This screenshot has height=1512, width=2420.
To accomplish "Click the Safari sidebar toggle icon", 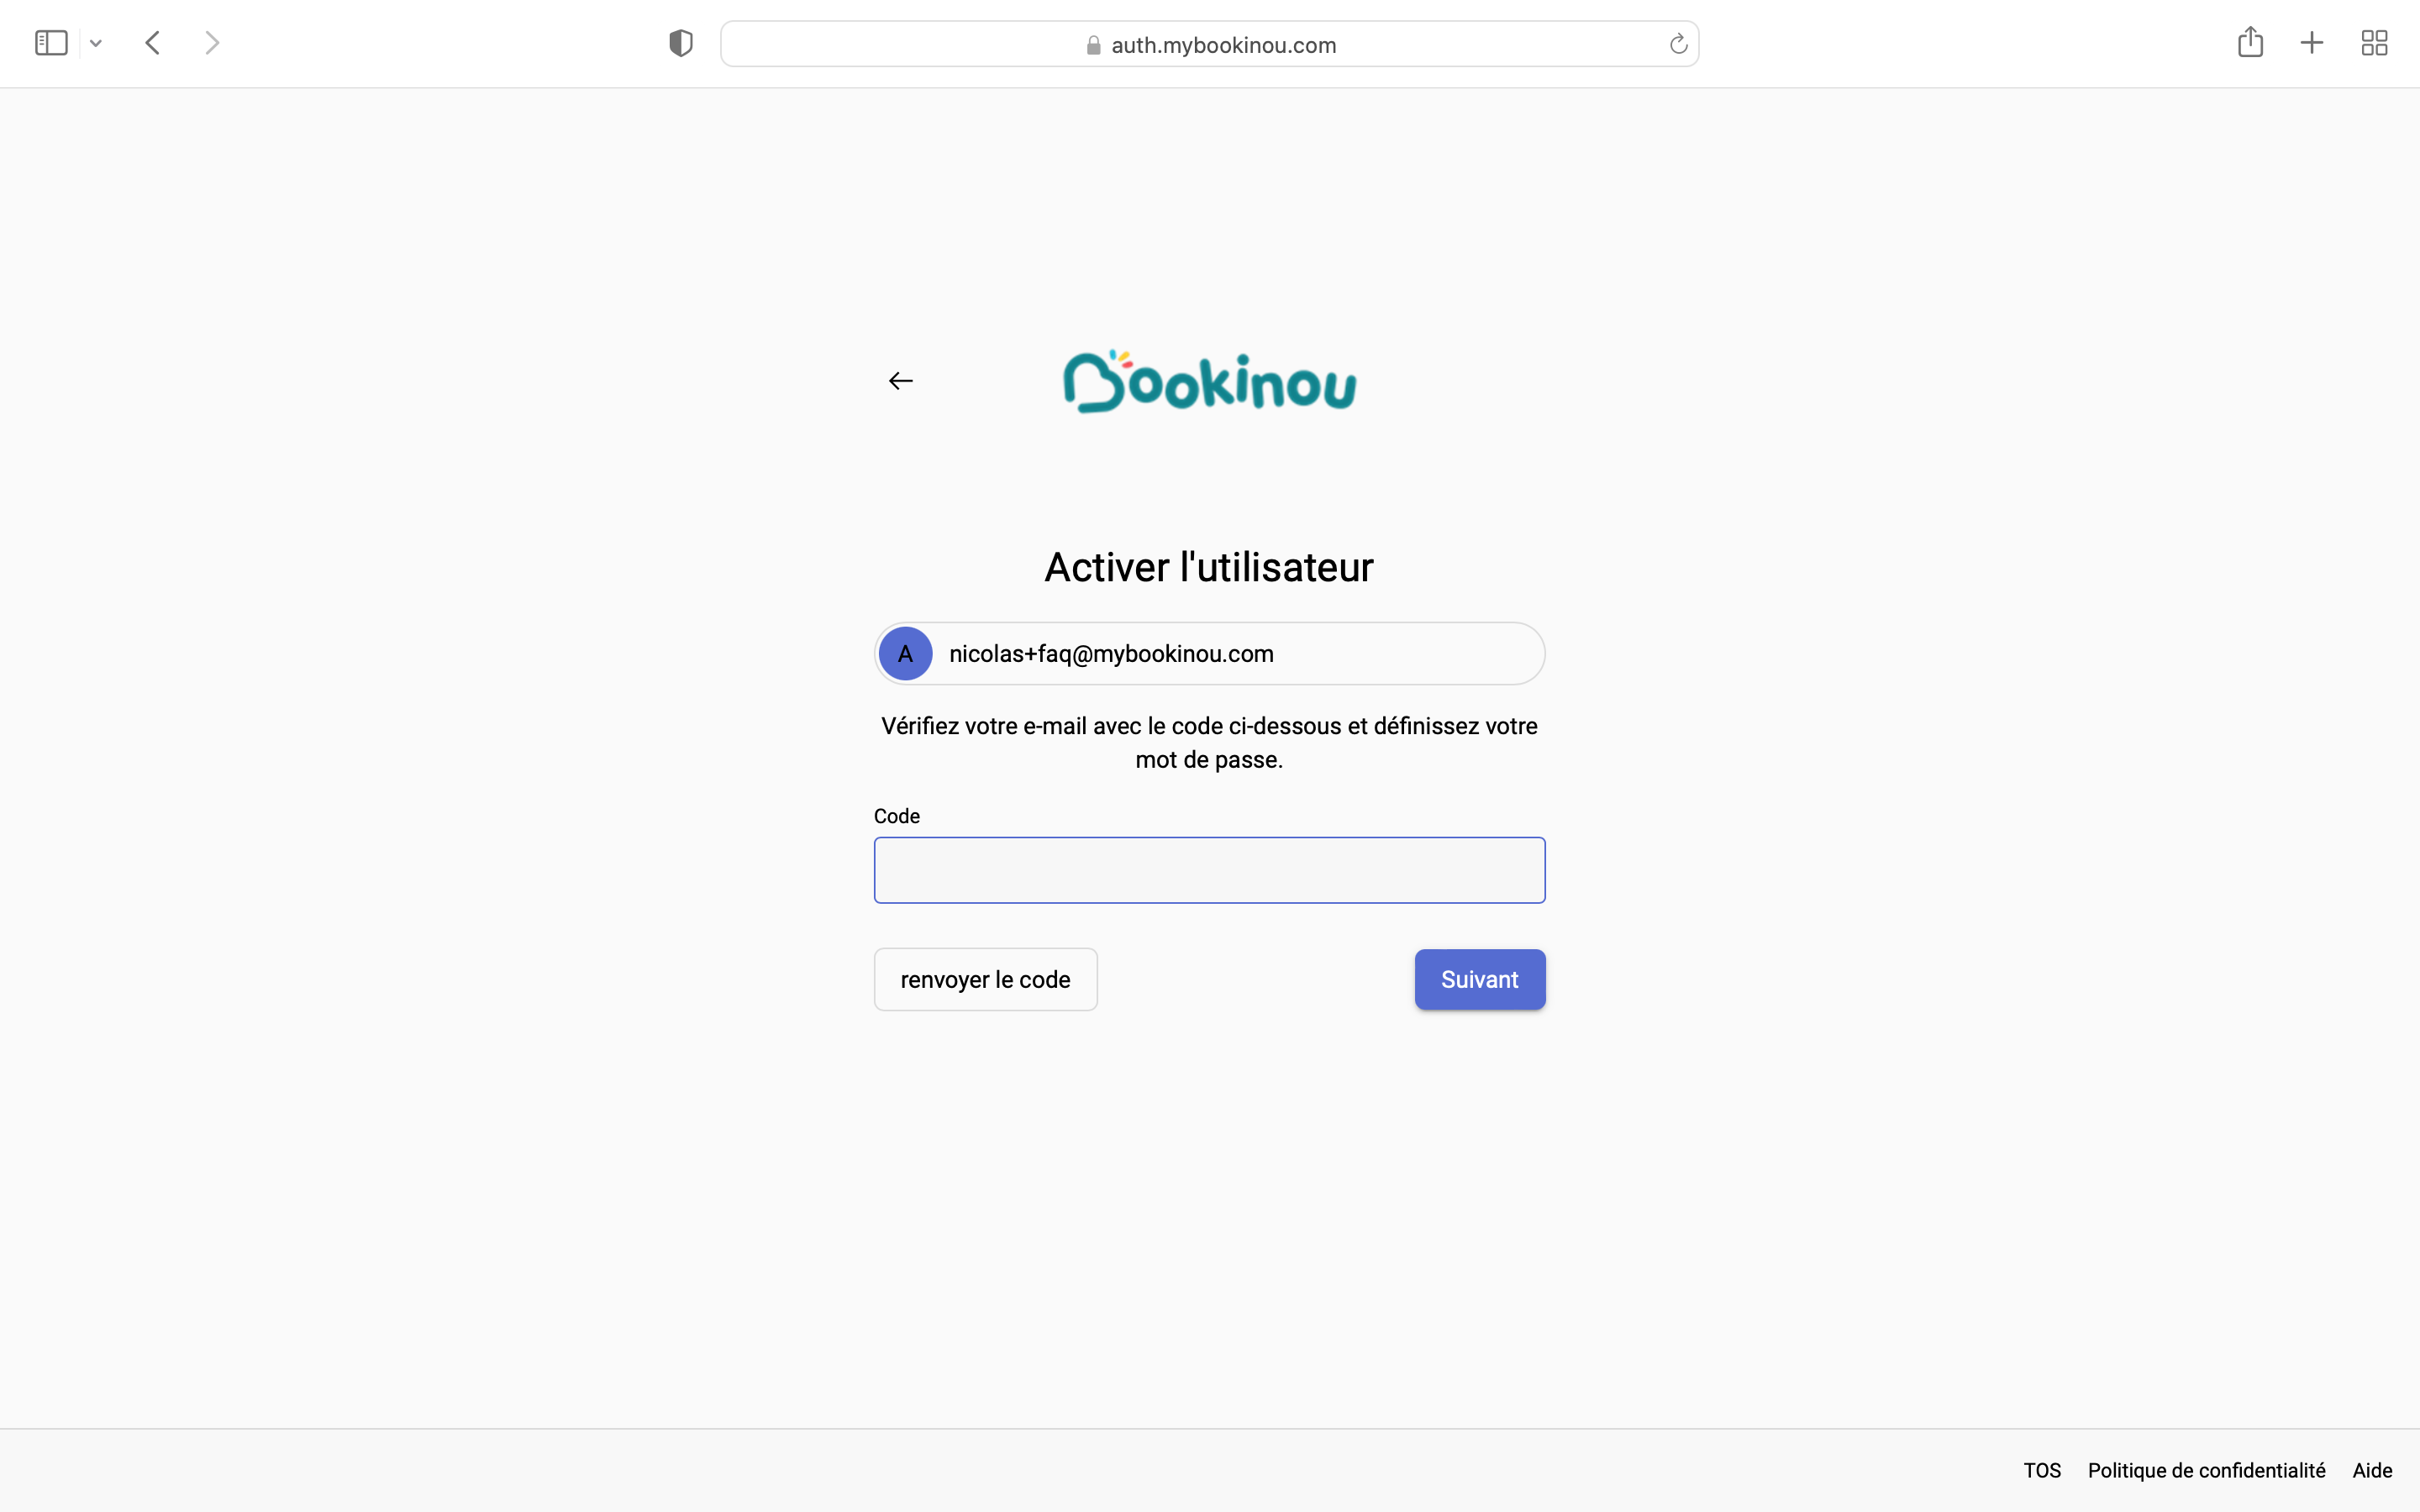I will coord(51,43).
